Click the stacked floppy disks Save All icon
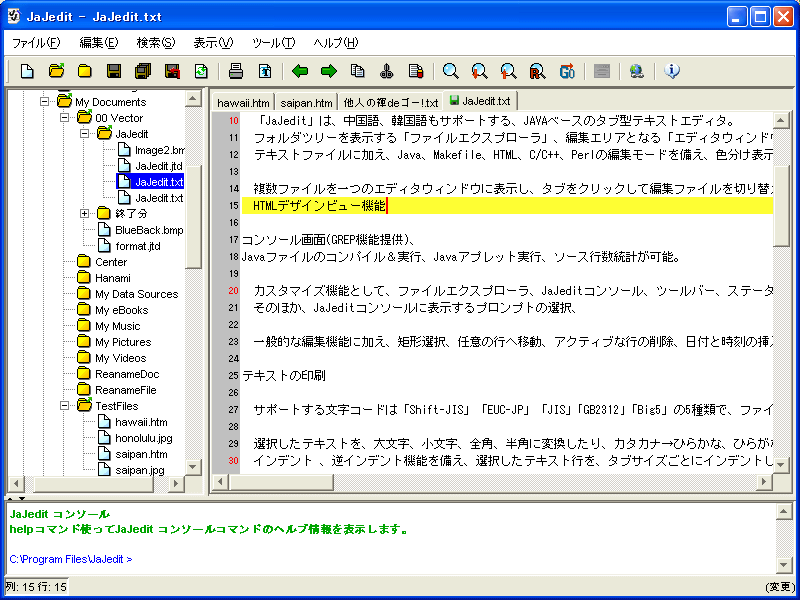Viewport: 800px width, 600px height. pos(143,71)
